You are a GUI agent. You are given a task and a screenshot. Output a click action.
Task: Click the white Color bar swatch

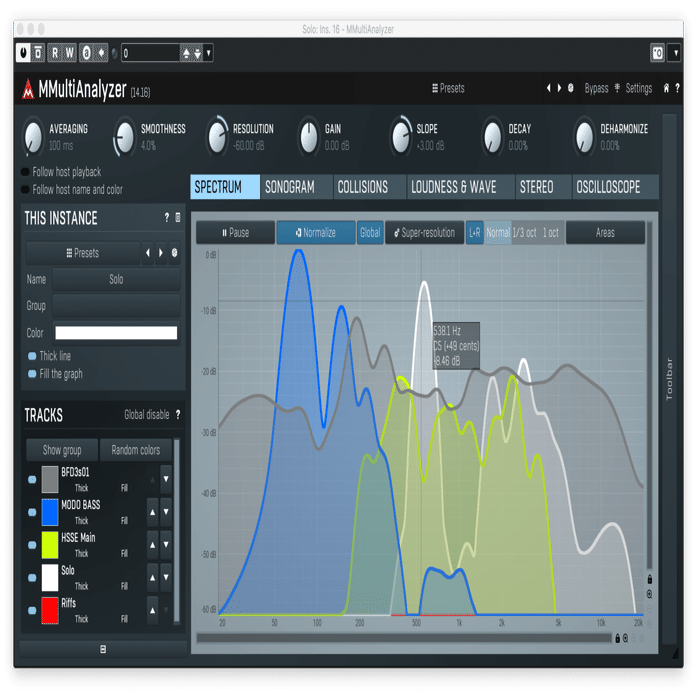pos(116,333)
